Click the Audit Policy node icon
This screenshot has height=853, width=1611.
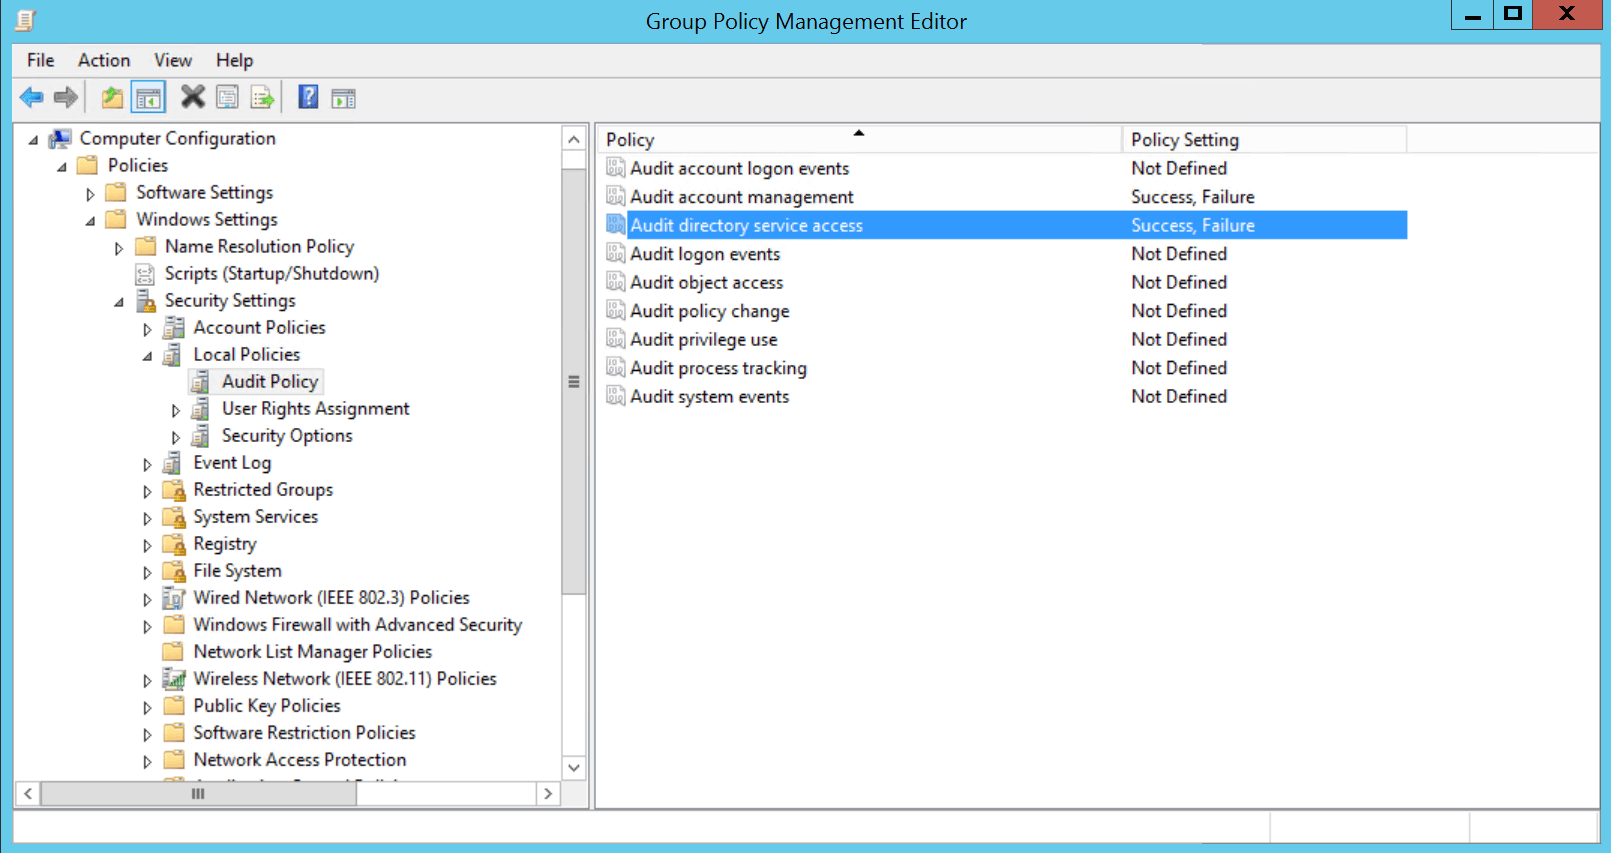201,381
